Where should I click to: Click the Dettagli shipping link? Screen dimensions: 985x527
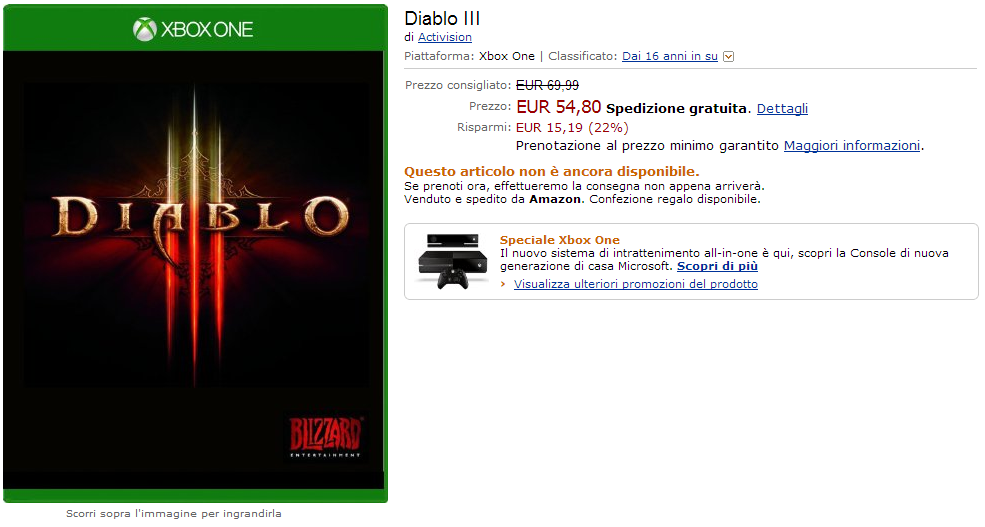click(782, 109)
